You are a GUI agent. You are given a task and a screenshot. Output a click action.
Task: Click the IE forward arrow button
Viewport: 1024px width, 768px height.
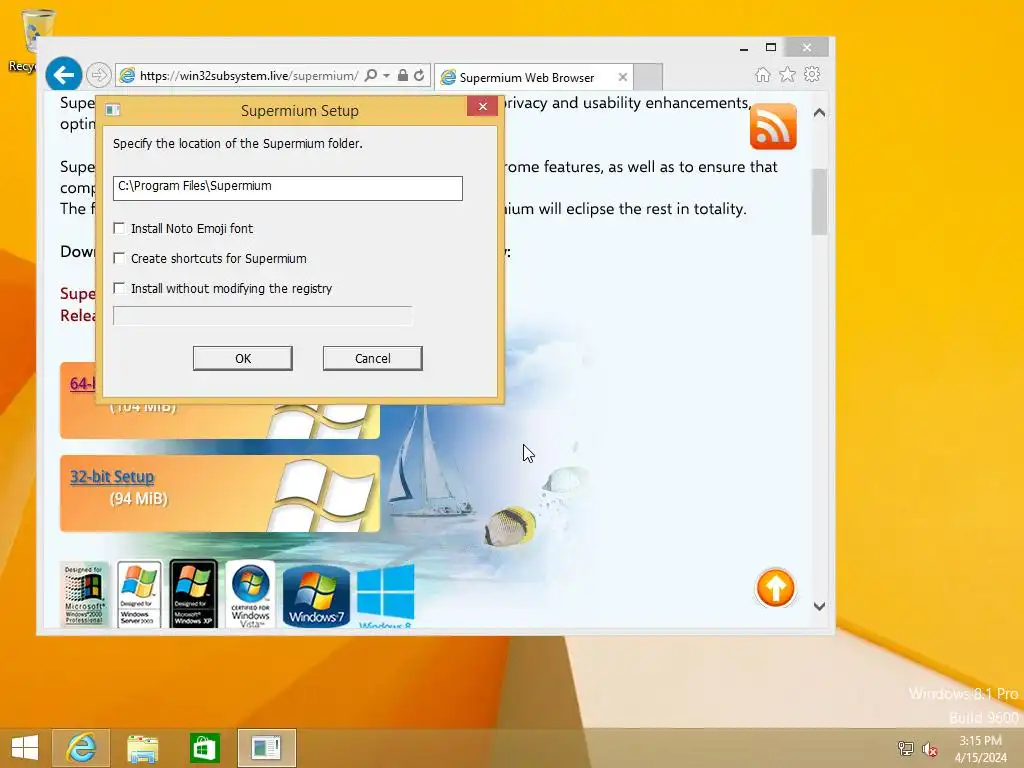coord(99,76)
